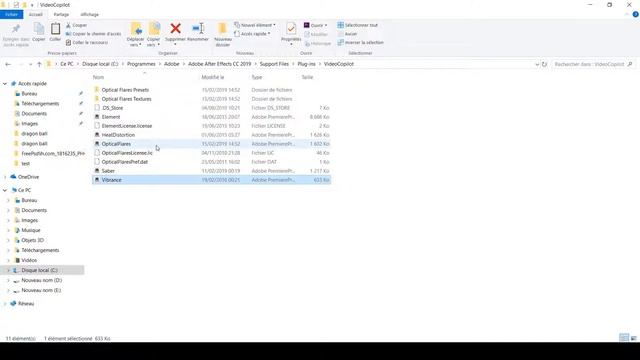Viewport: 640px width, 360px height.
Task: Click the Plug-ins breadcrumb
Action: pos(307,64)
